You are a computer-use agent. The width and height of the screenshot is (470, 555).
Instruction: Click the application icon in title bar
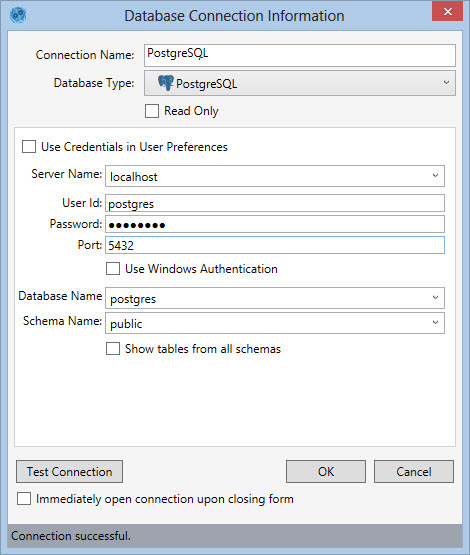click(18, 16)
